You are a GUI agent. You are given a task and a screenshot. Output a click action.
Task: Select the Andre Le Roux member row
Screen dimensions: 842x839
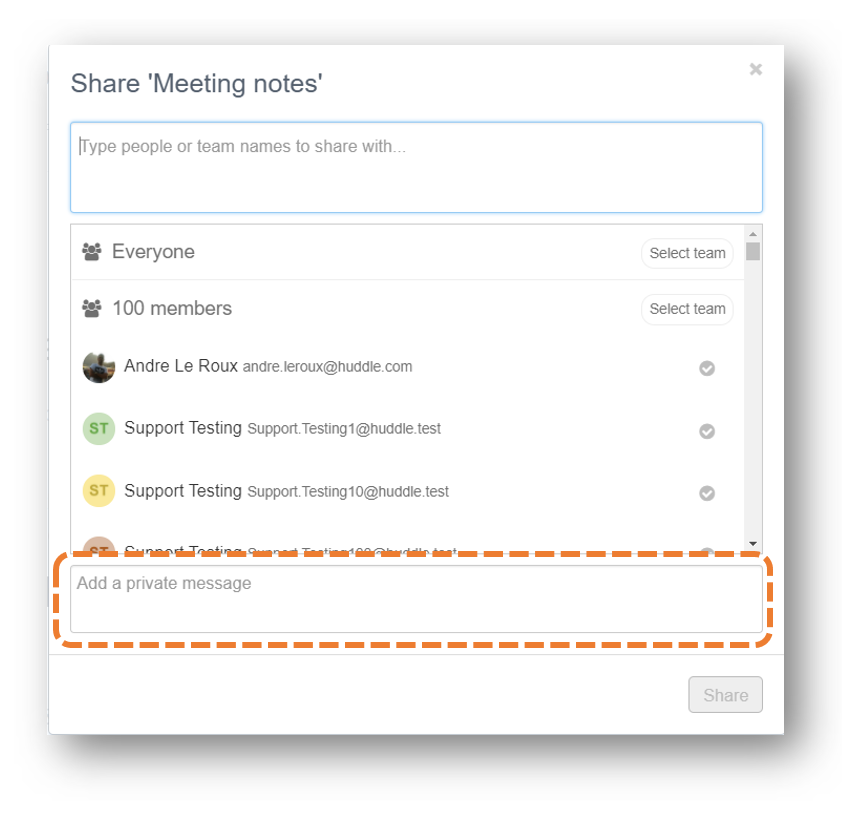pyautogui.click(x=408, y=367)
